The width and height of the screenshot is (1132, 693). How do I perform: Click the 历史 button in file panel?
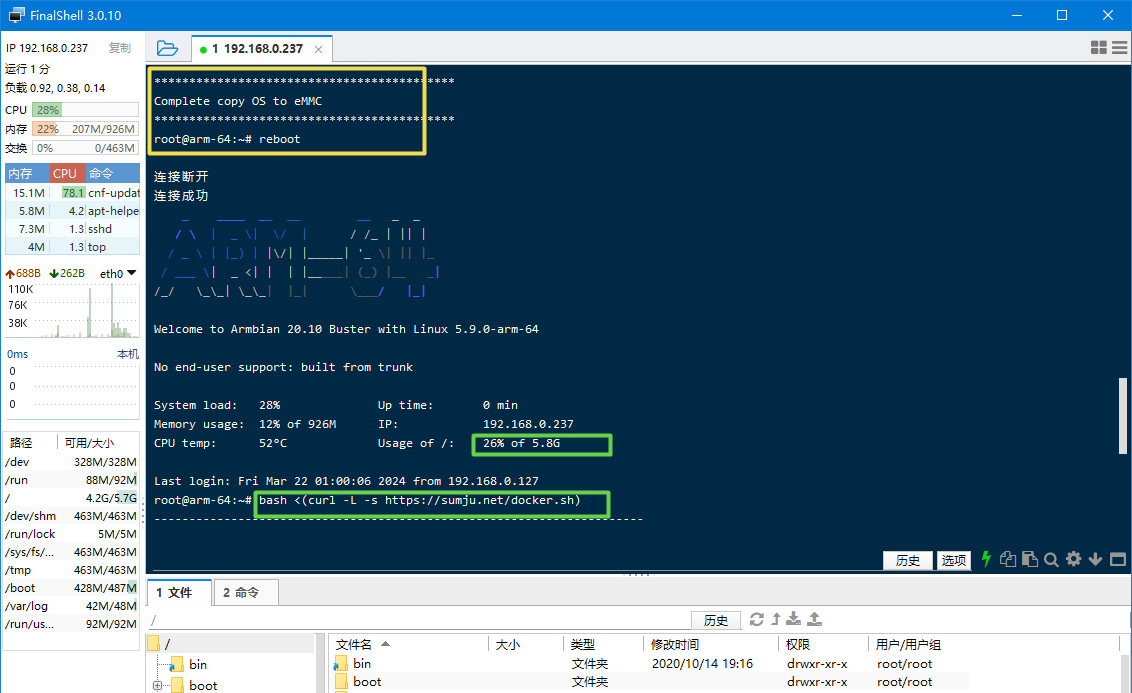coord(716,620)
